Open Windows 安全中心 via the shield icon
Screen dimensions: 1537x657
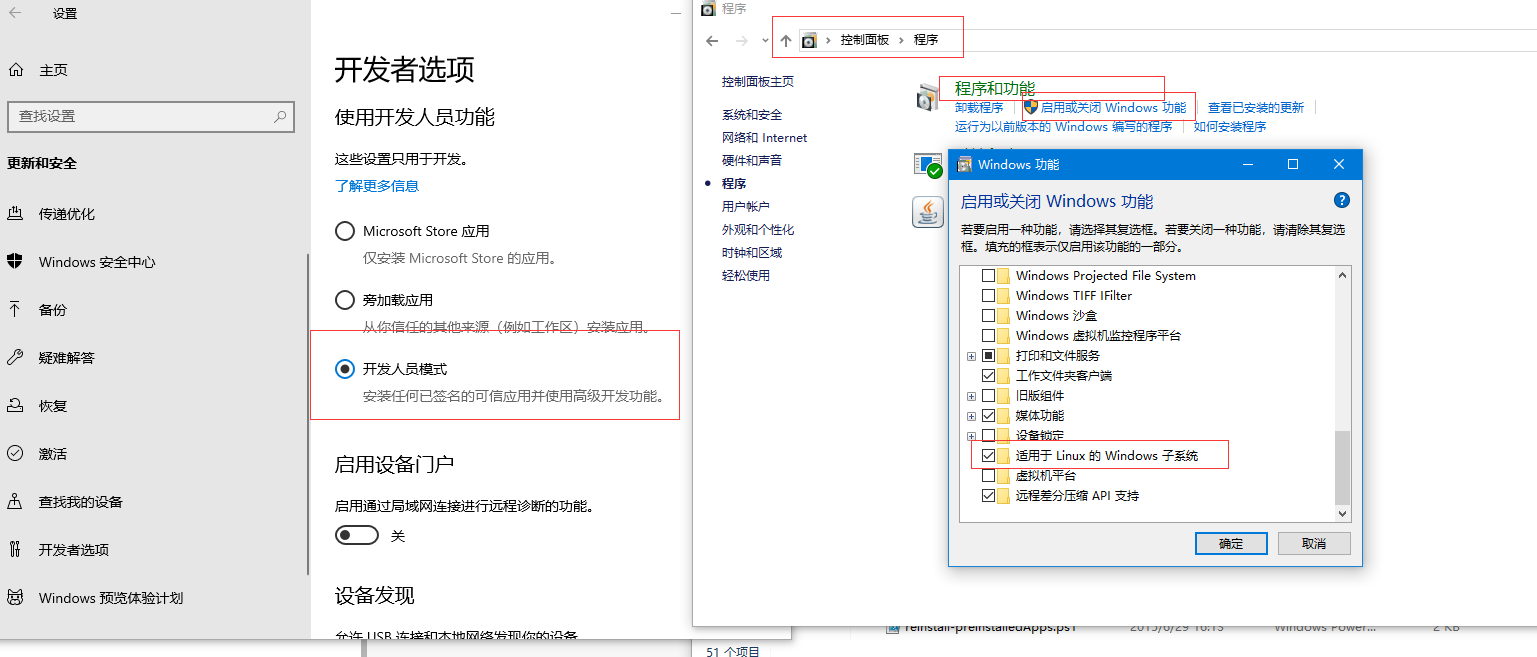(x=14, y=262)
